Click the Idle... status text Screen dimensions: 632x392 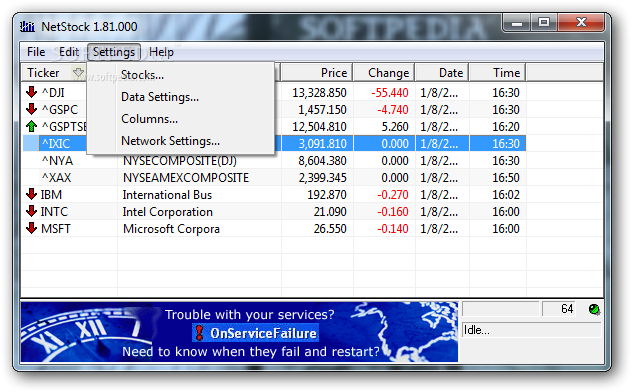pyautogui.click(x=476, y=330)
